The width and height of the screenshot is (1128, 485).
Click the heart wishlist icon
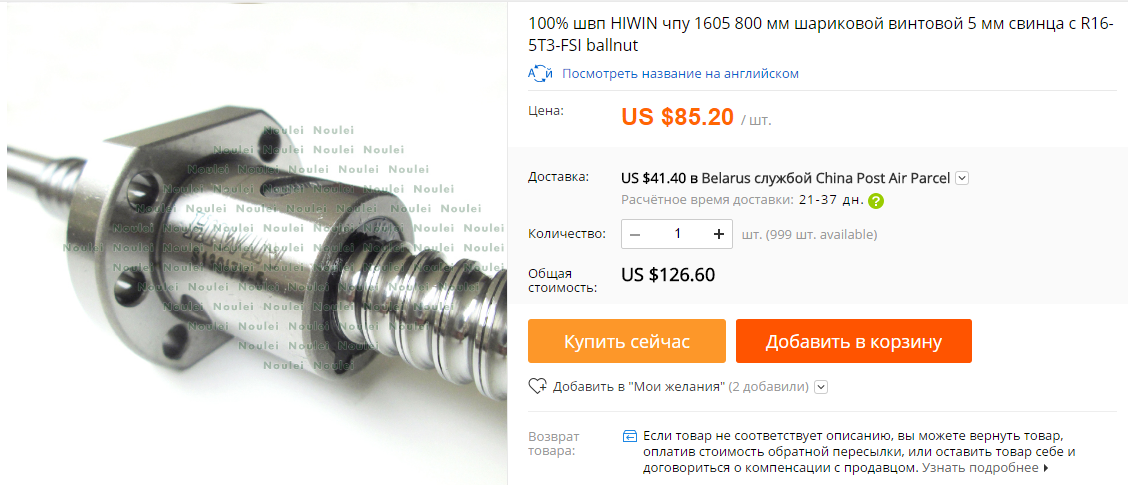538,386
